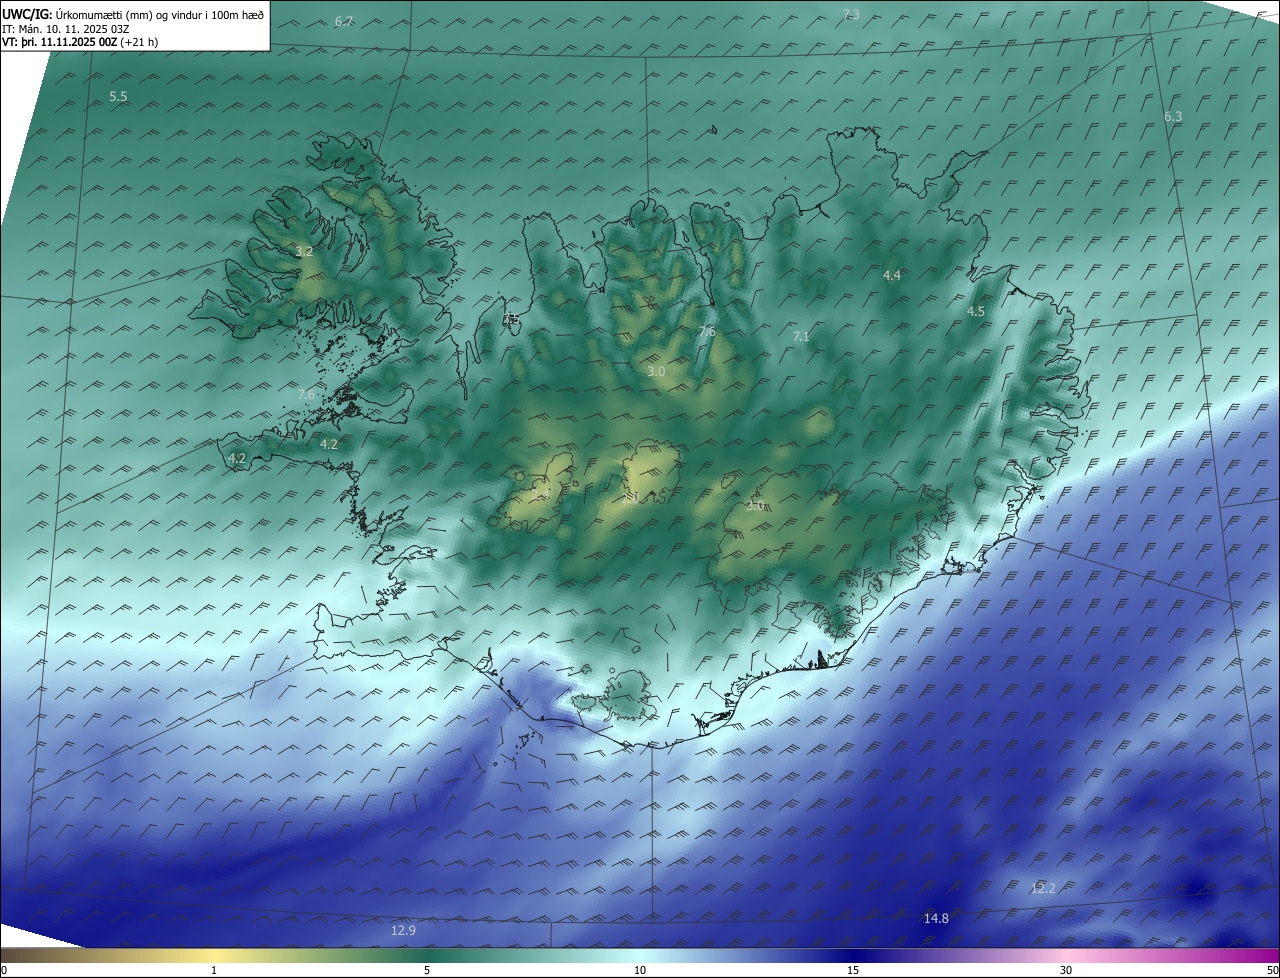The height and width of the screenshot is (978, 1280).
Task: Click the 7.1 value label on the map
Action: (801, 337)
